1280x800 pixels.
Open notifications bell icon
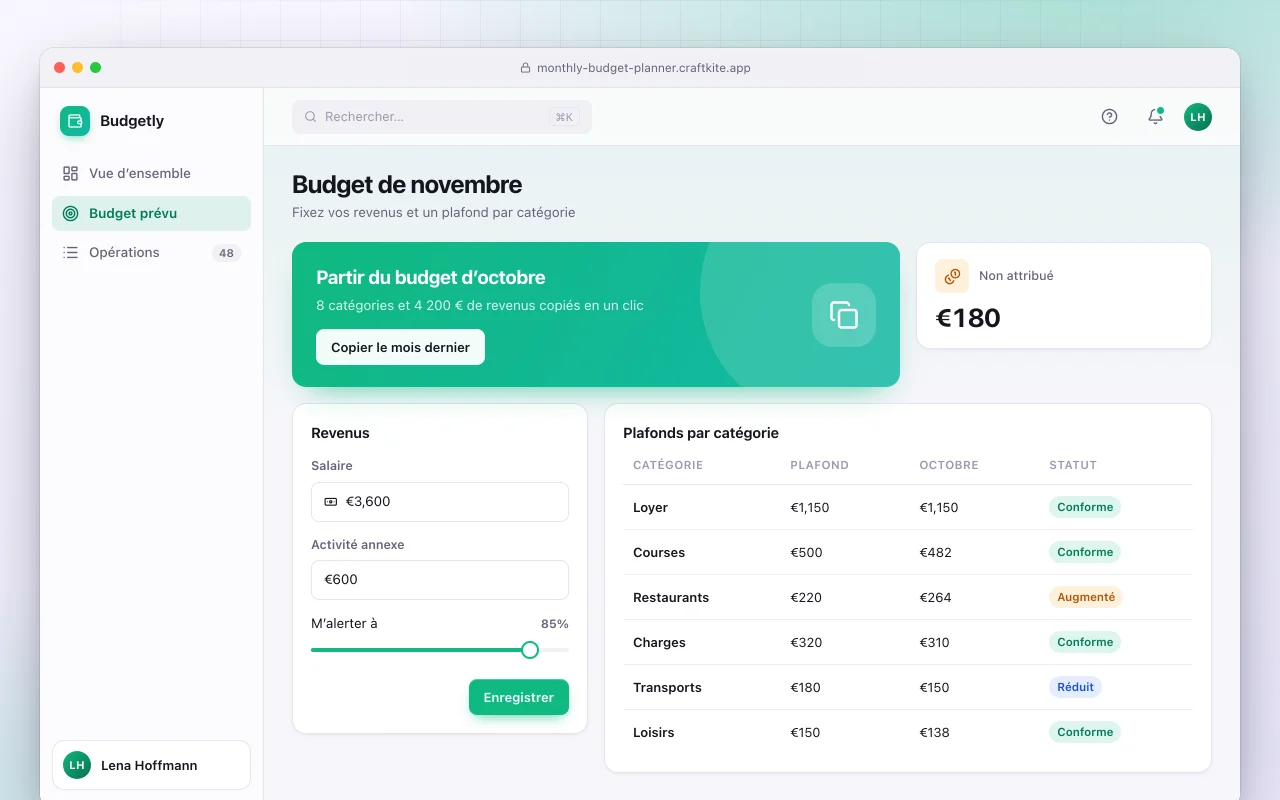(x=1155, y=116)
